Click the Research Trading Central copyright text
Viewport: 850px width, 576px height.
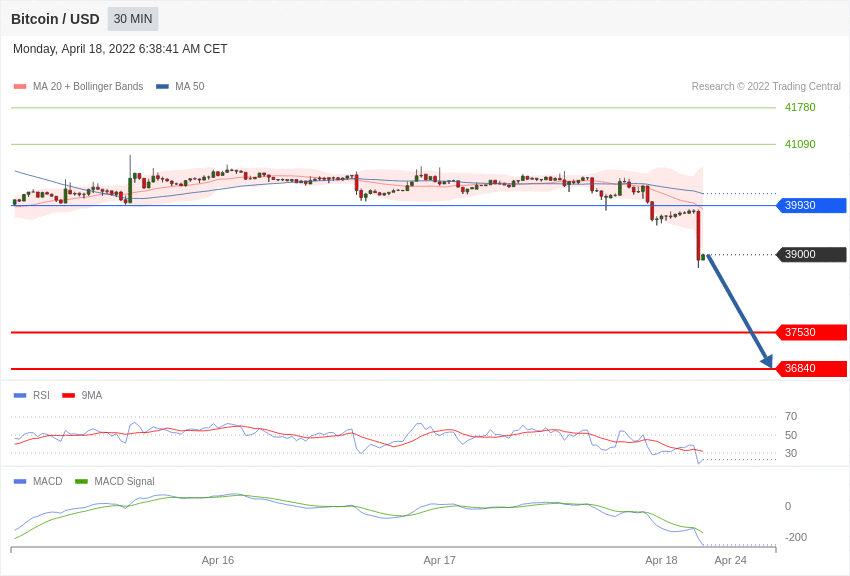tap(766, 87)
